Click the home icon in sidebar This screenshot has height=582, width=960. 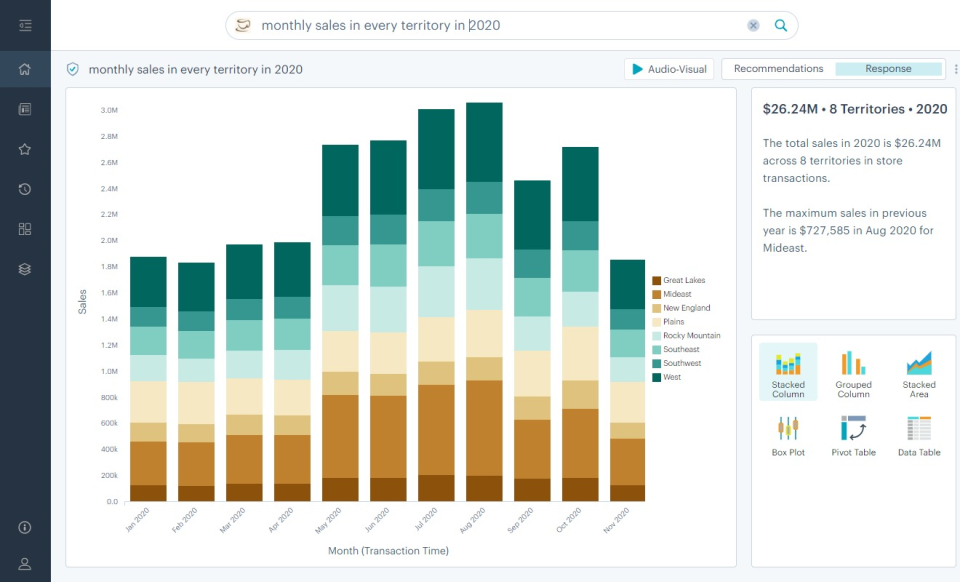point(25,69)
